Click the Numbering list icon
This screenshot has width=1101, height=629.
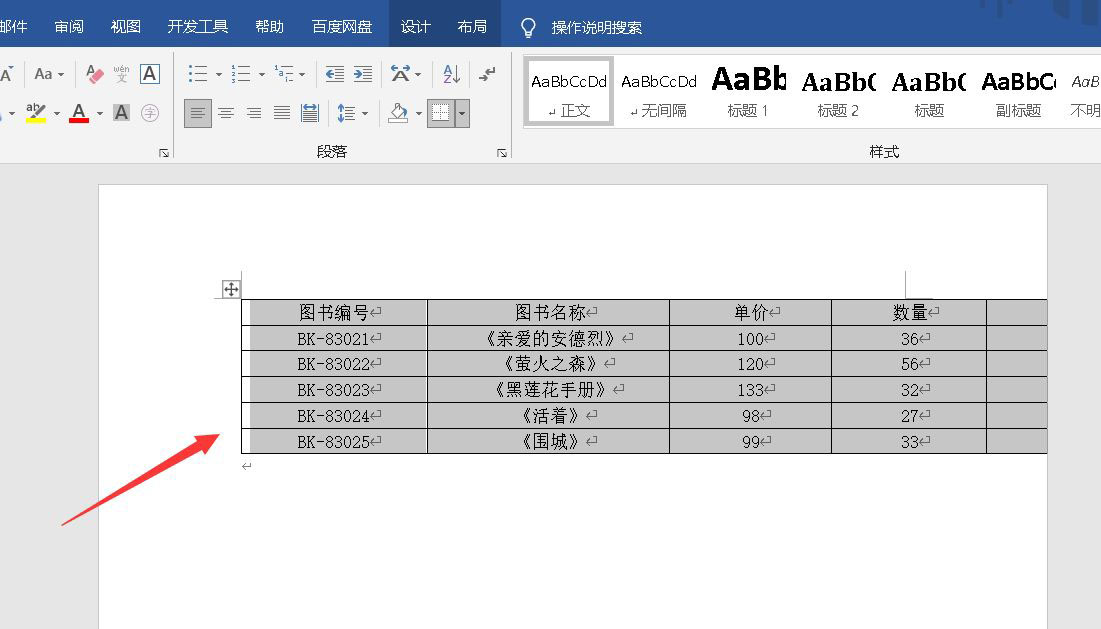point(241,74)
